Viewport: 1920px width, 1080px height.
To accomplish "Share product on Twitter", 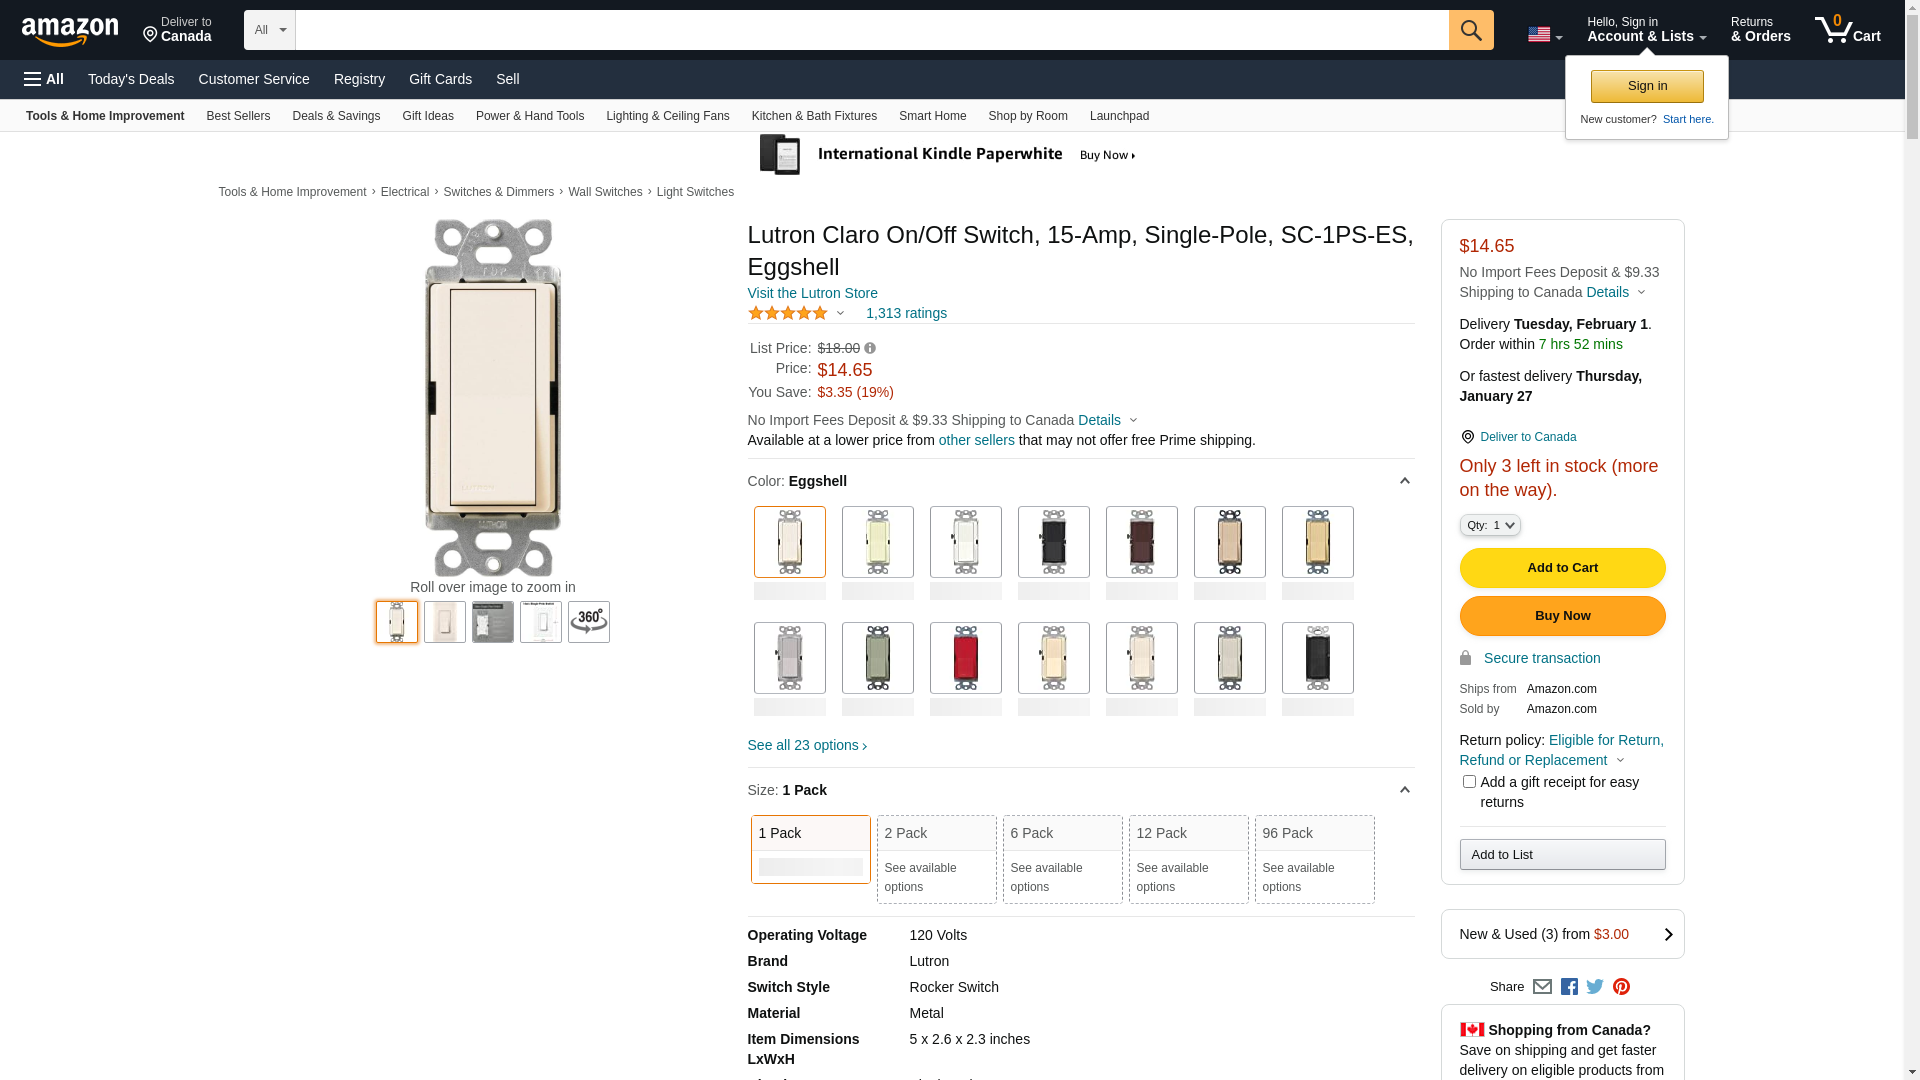I will 1595,987.
